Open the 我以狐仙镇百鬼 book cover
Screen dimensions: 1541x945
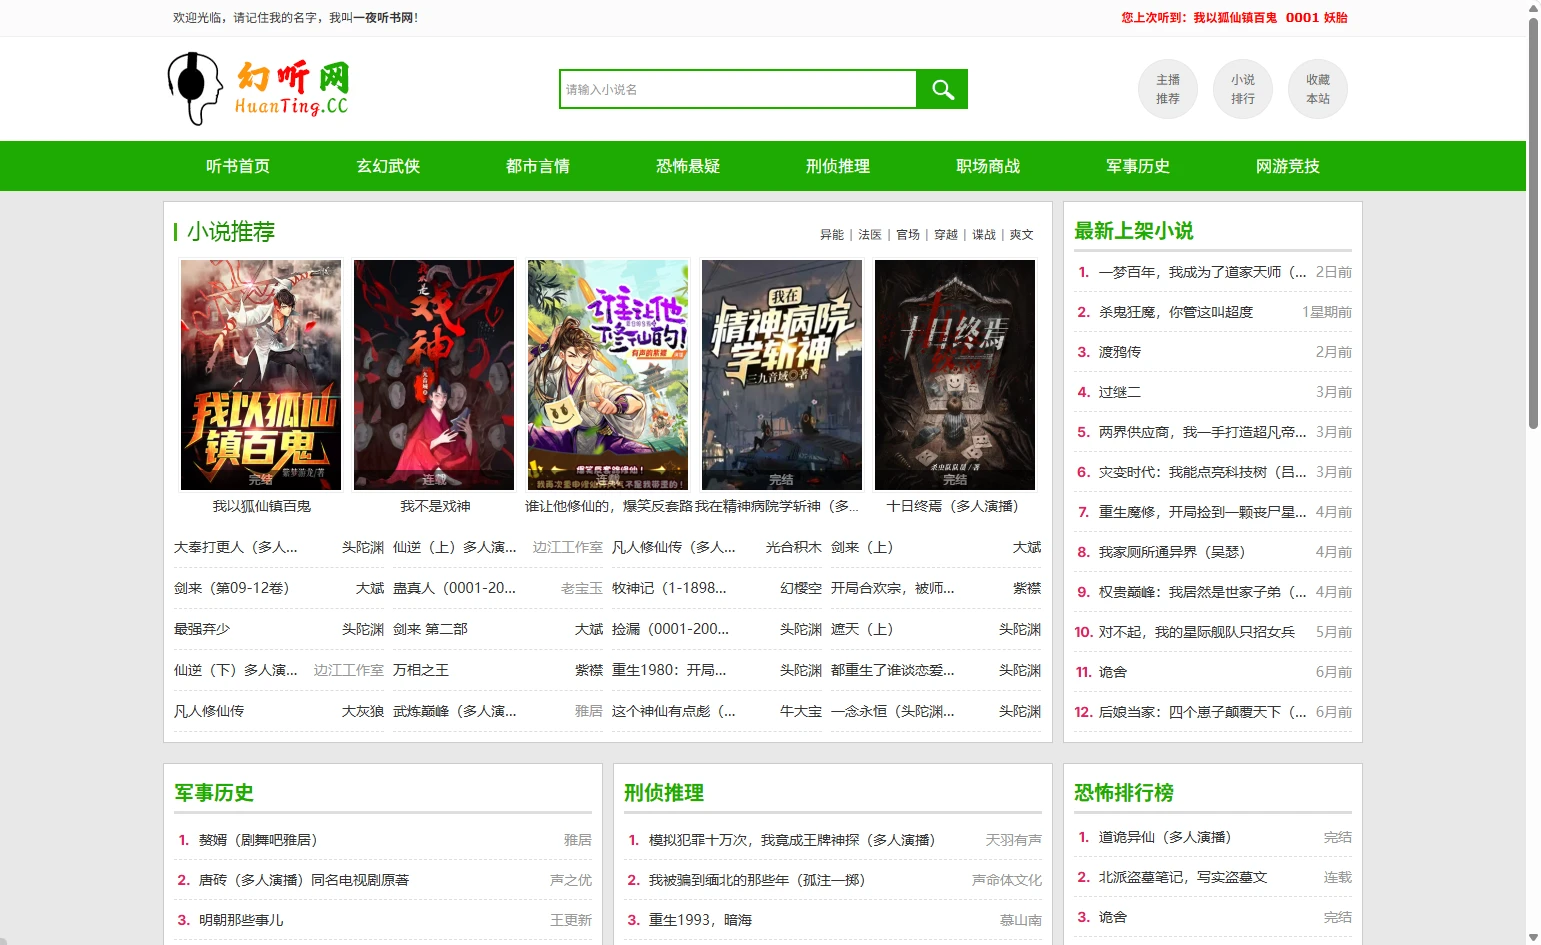tap(261, 375)
